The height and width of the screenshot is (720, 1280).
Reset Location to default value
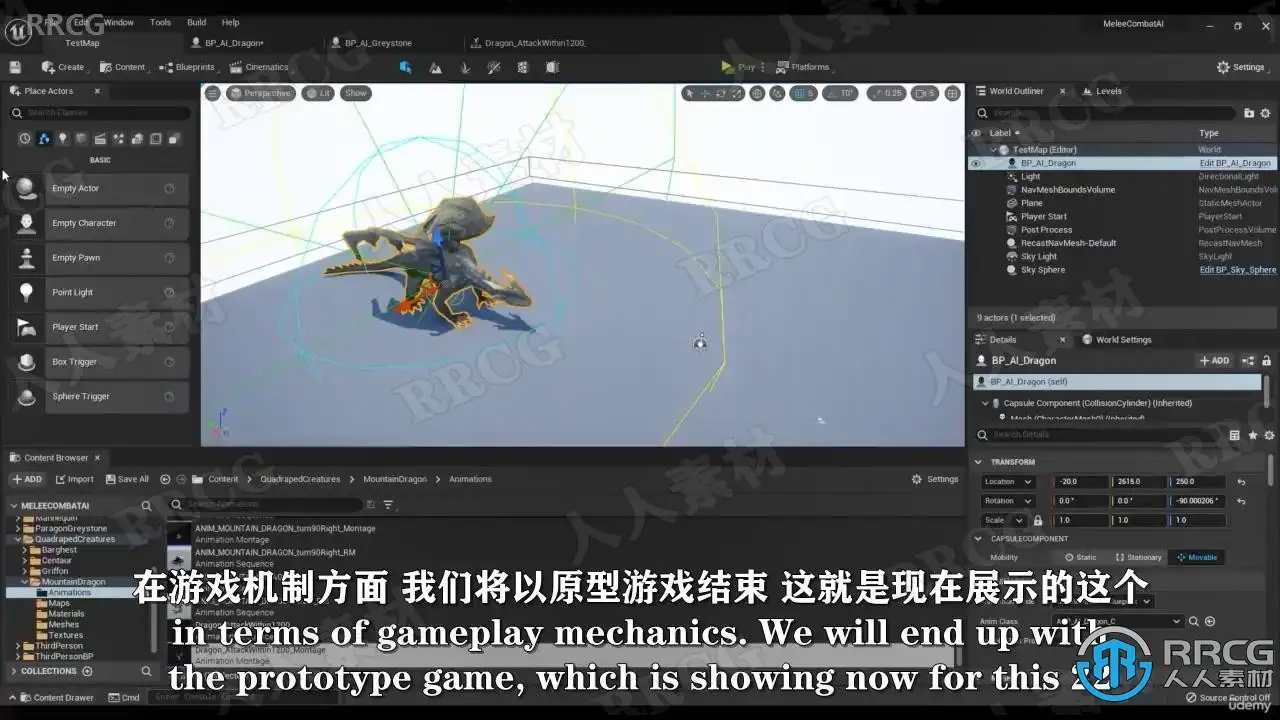pyautogui.click(x=1241, y=481)
